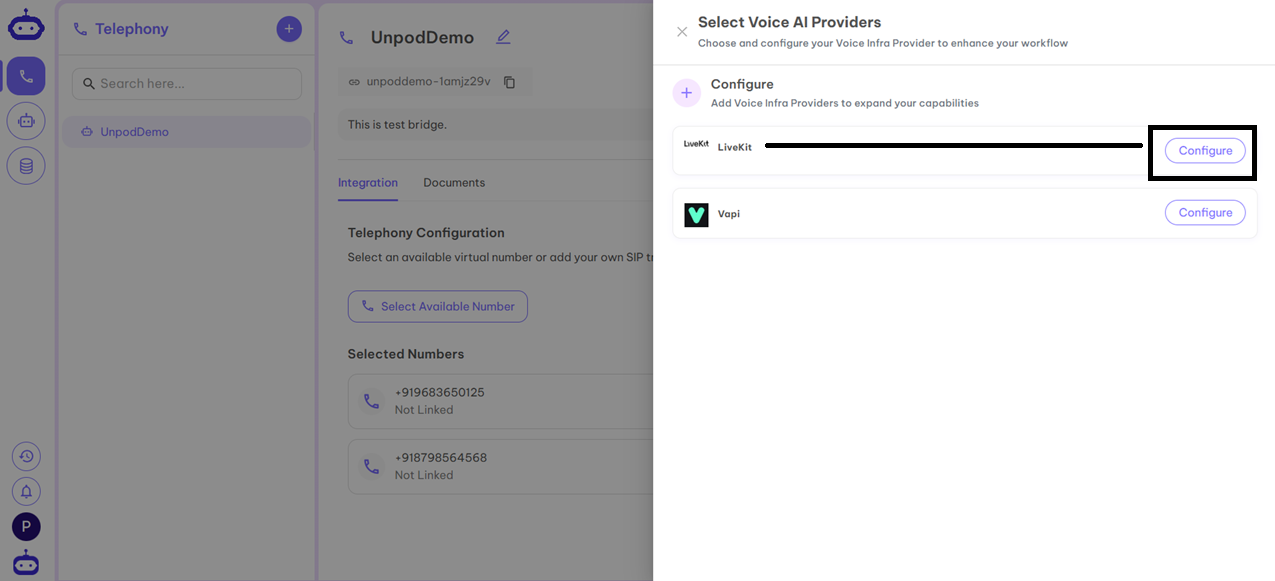Screen dimensions: 1275x581
Task: Select the UnpodDemo bridge in the list
Action: click(186, 131)
